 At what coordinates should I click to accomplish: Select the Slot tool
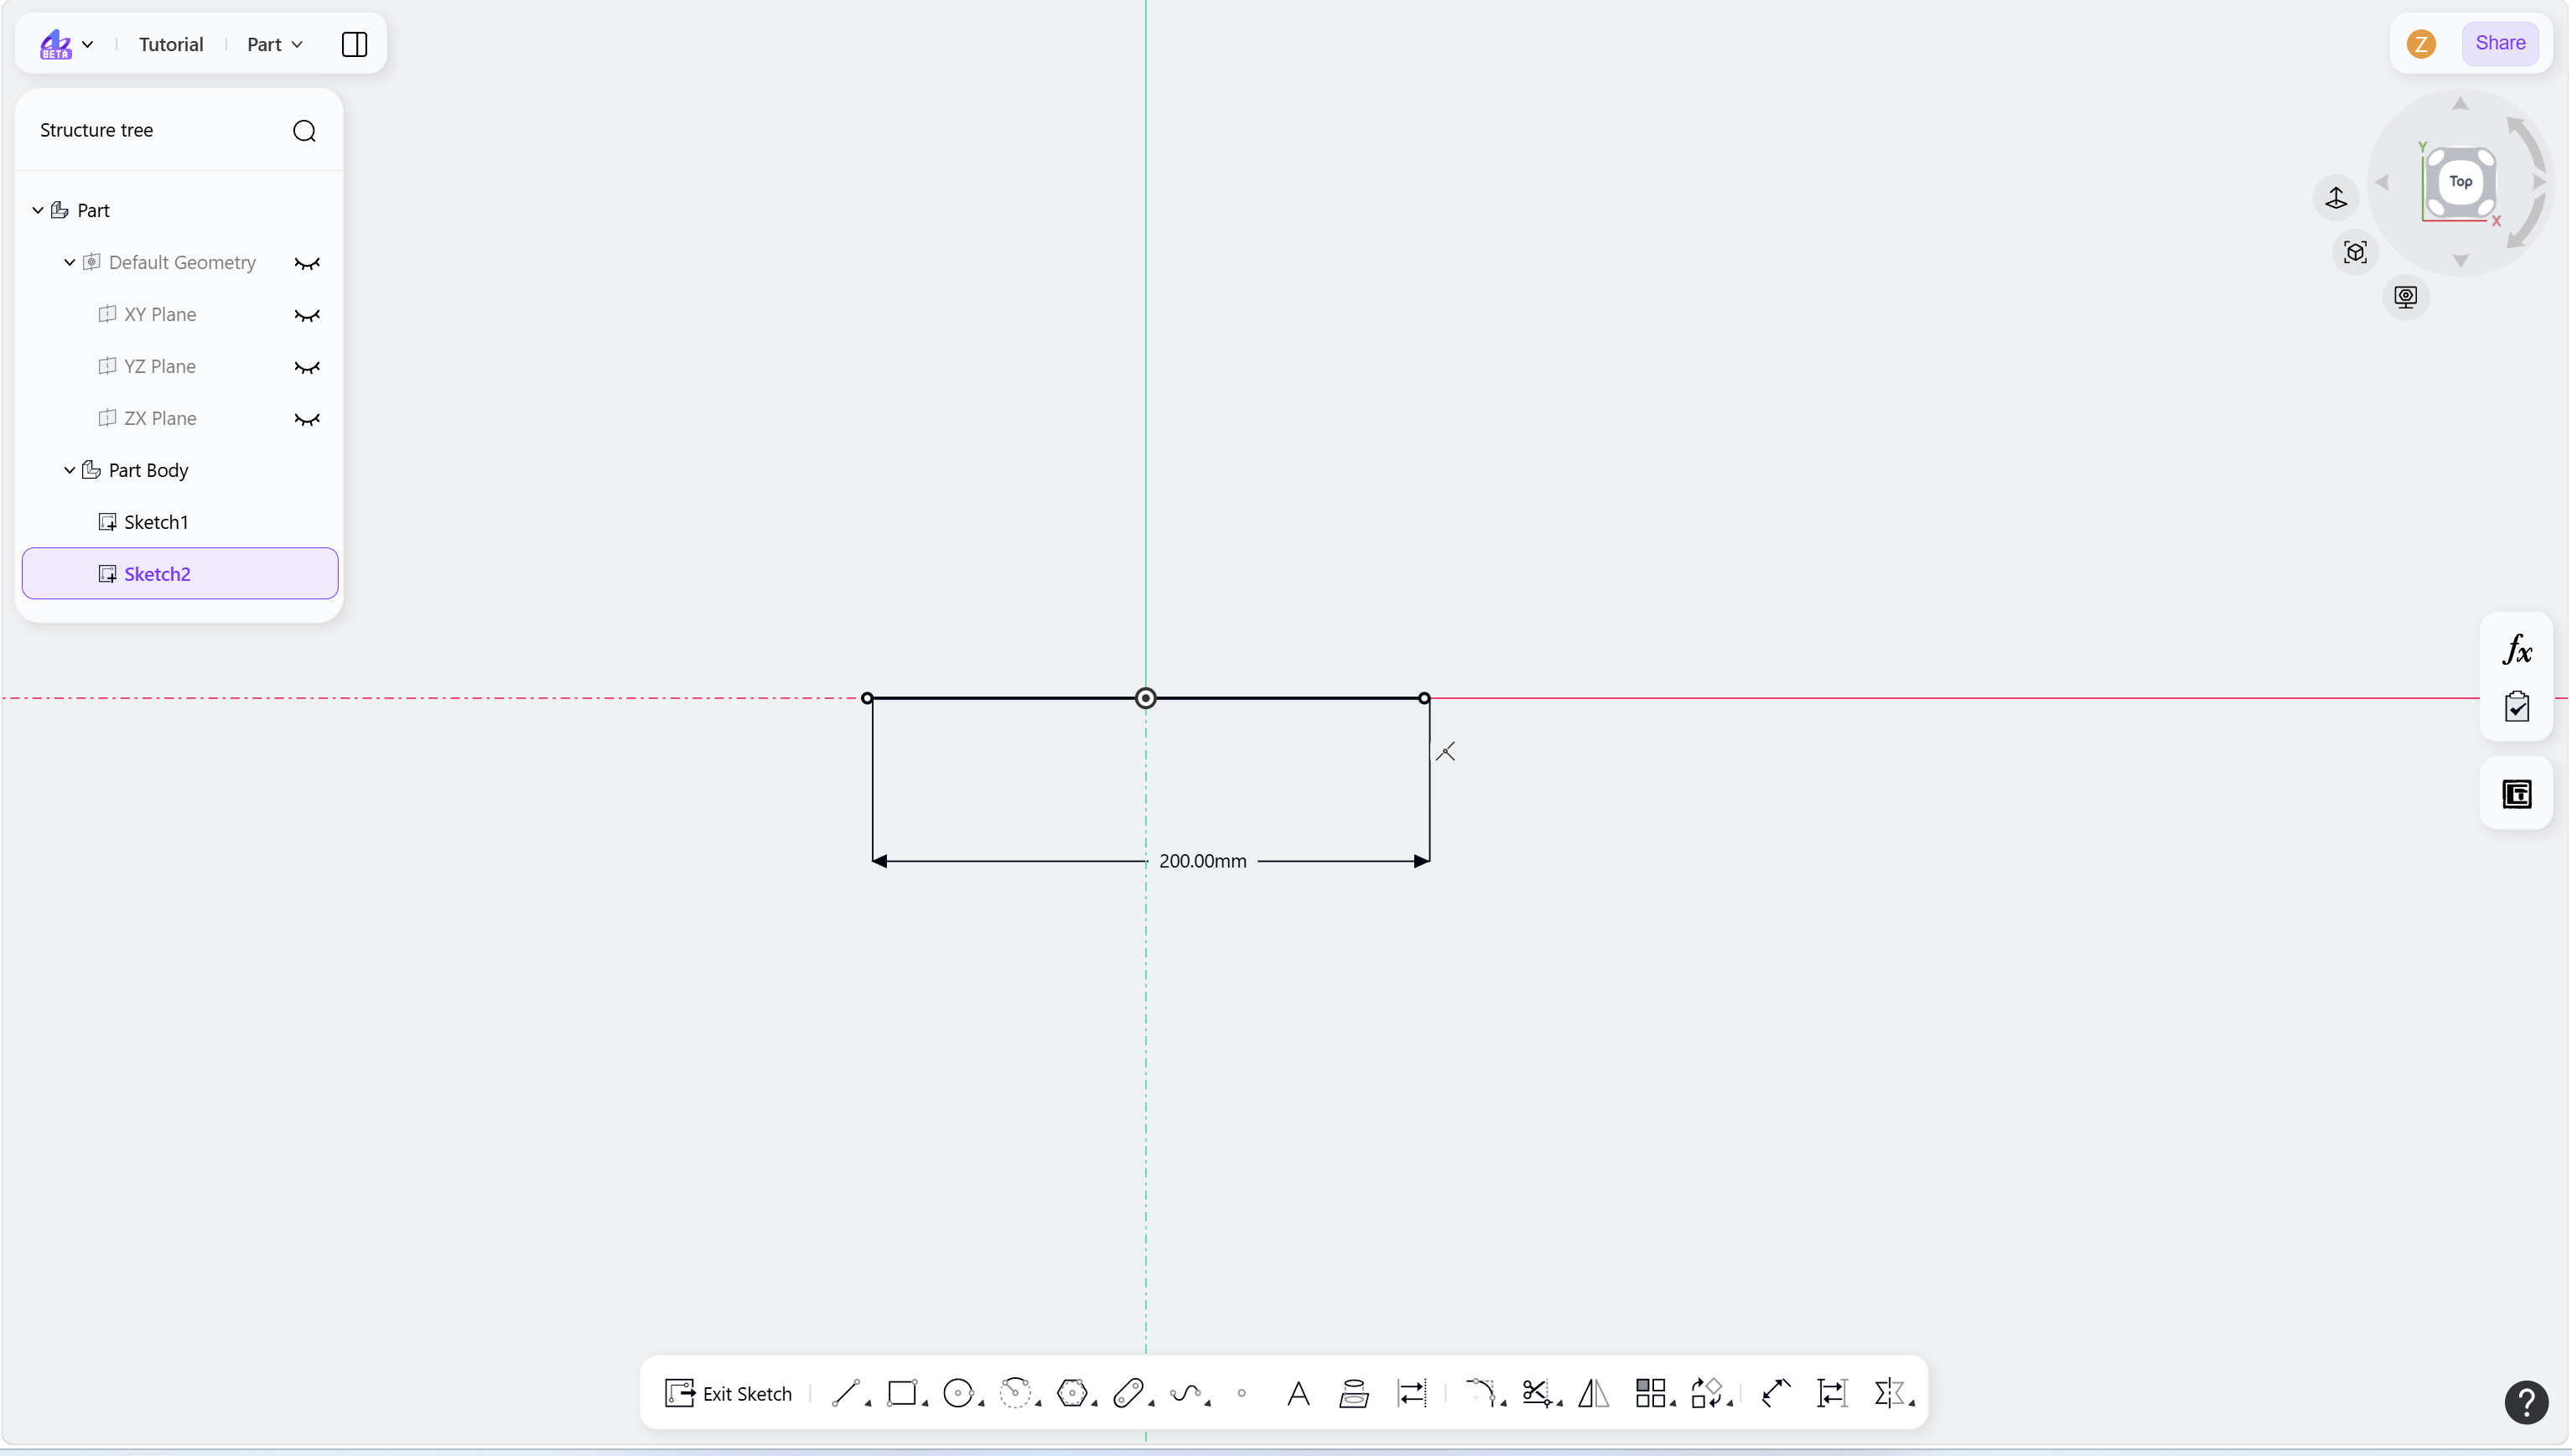pyautogui.click(x=1128, y=1393)
